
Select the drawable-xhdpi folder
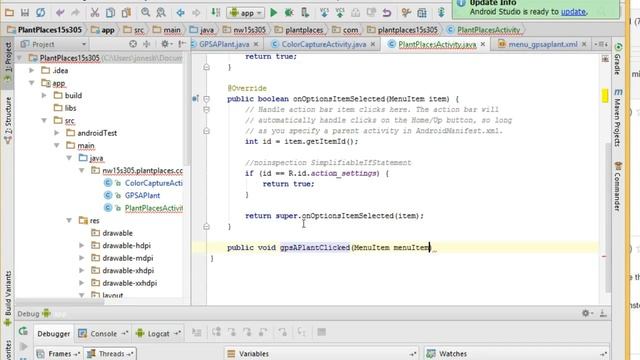(128, 270)
